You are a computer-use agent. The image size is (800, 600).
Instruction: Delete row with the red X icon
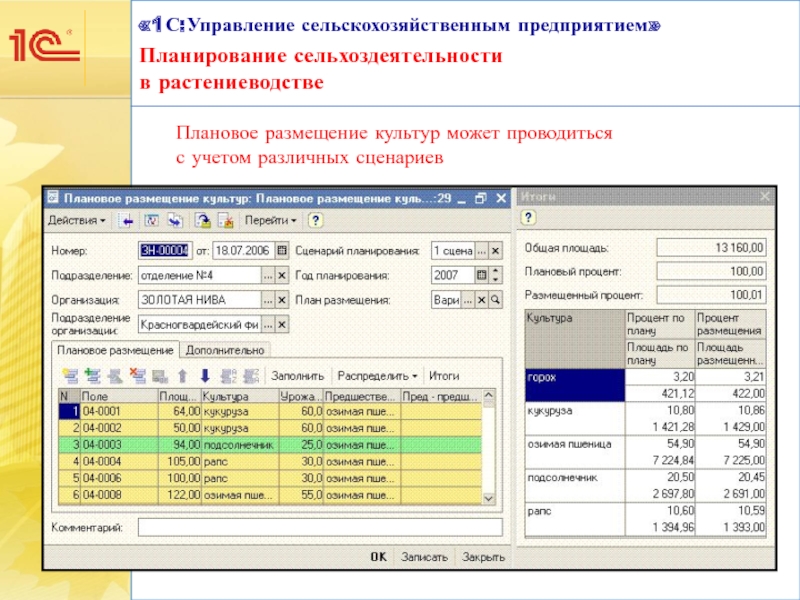point(137,376)
